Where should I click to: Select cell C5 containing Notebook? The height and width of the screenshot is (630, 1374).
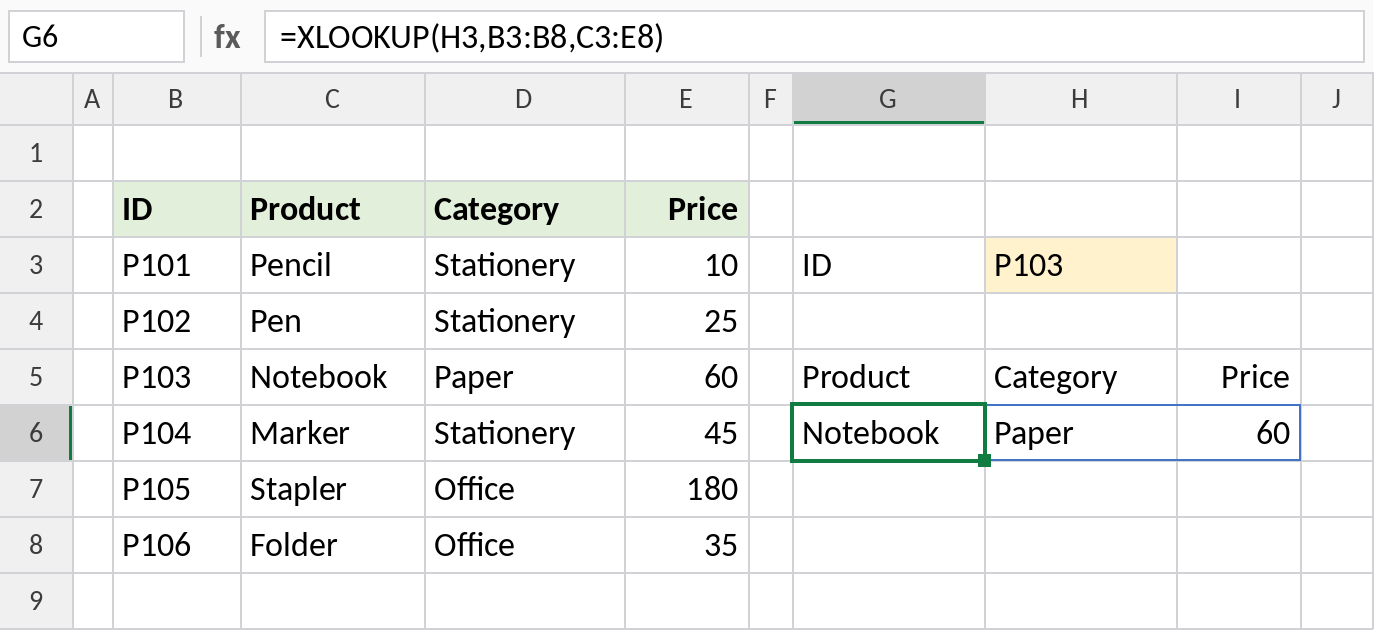point(333,377)
